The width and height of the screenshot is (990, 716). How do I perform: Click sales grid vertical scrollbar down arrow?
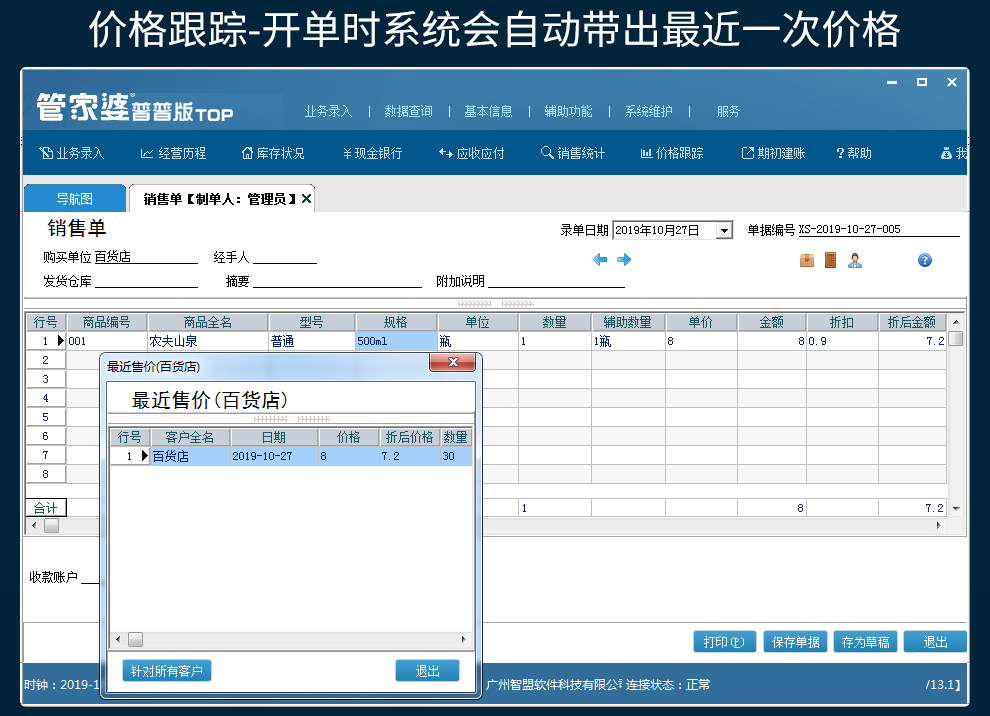[956, 508]
